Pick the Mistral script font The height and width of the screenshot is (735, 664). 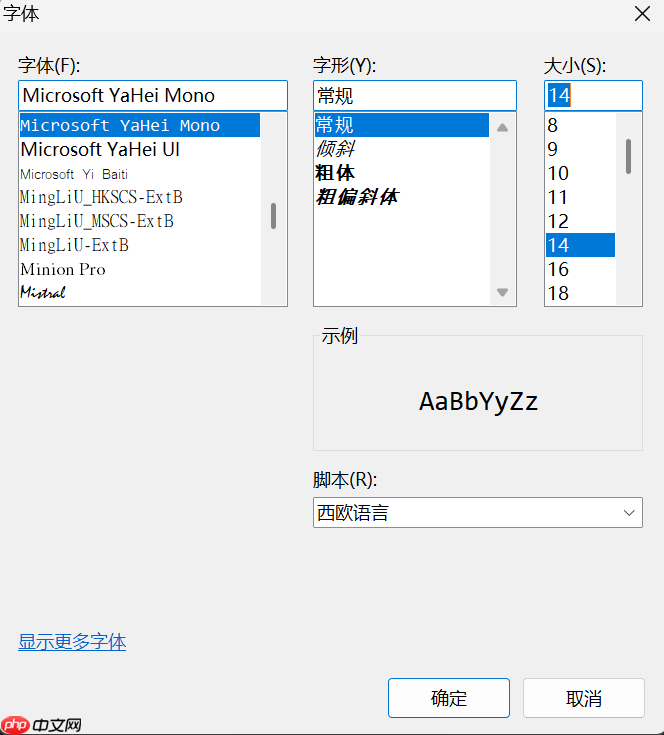point(140,293)
